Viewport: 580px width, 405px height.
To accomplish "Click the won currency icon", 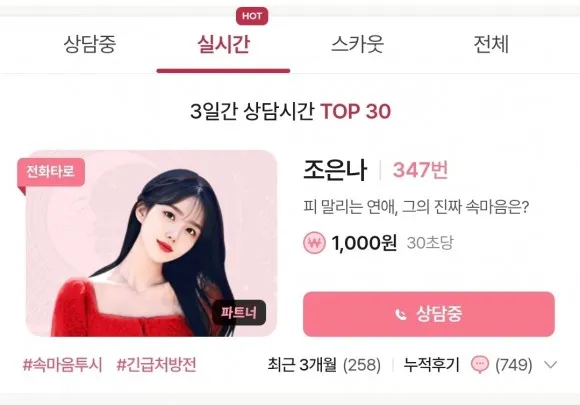I will pyautogui.click(x=314, y=243).
